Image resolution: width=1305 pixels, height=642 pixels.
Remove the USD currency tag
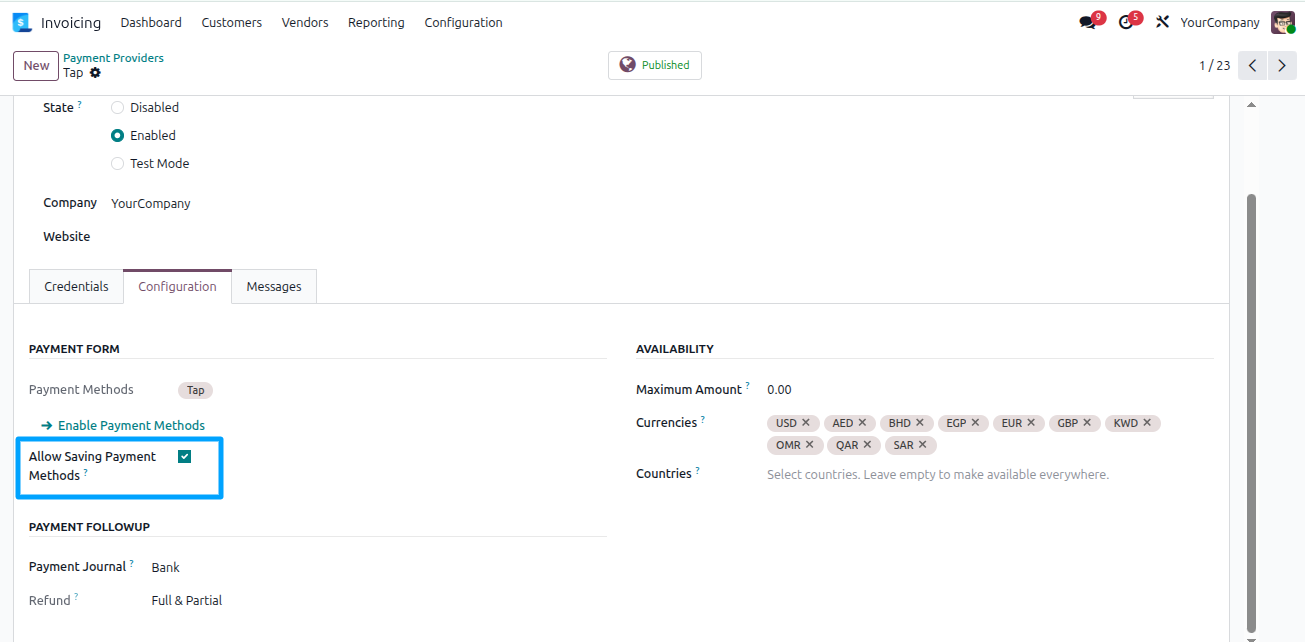point(808,422)
